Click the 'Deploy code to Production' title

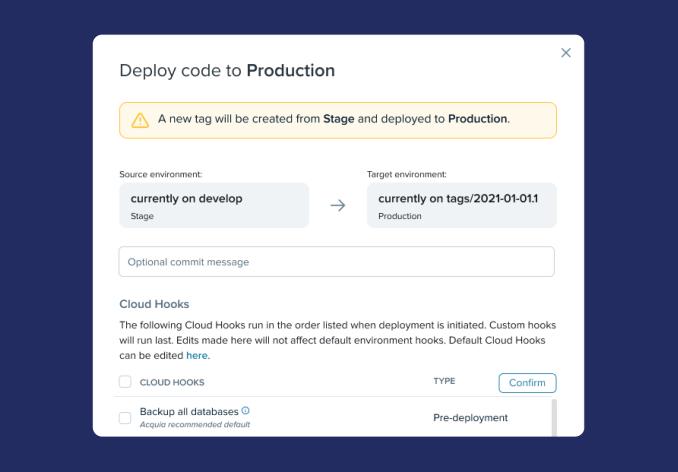[227, 71]
